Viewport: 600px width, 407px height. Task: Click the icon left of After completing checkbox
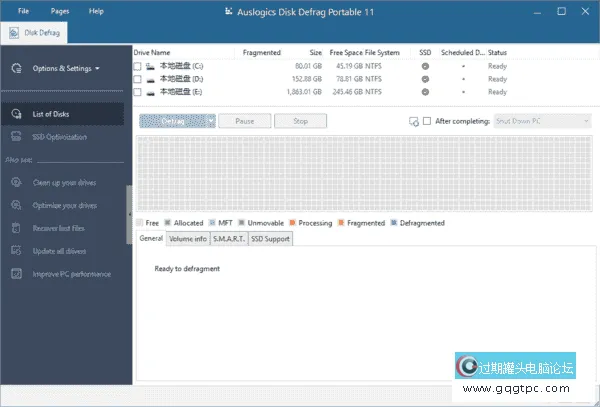coord(413,122)
